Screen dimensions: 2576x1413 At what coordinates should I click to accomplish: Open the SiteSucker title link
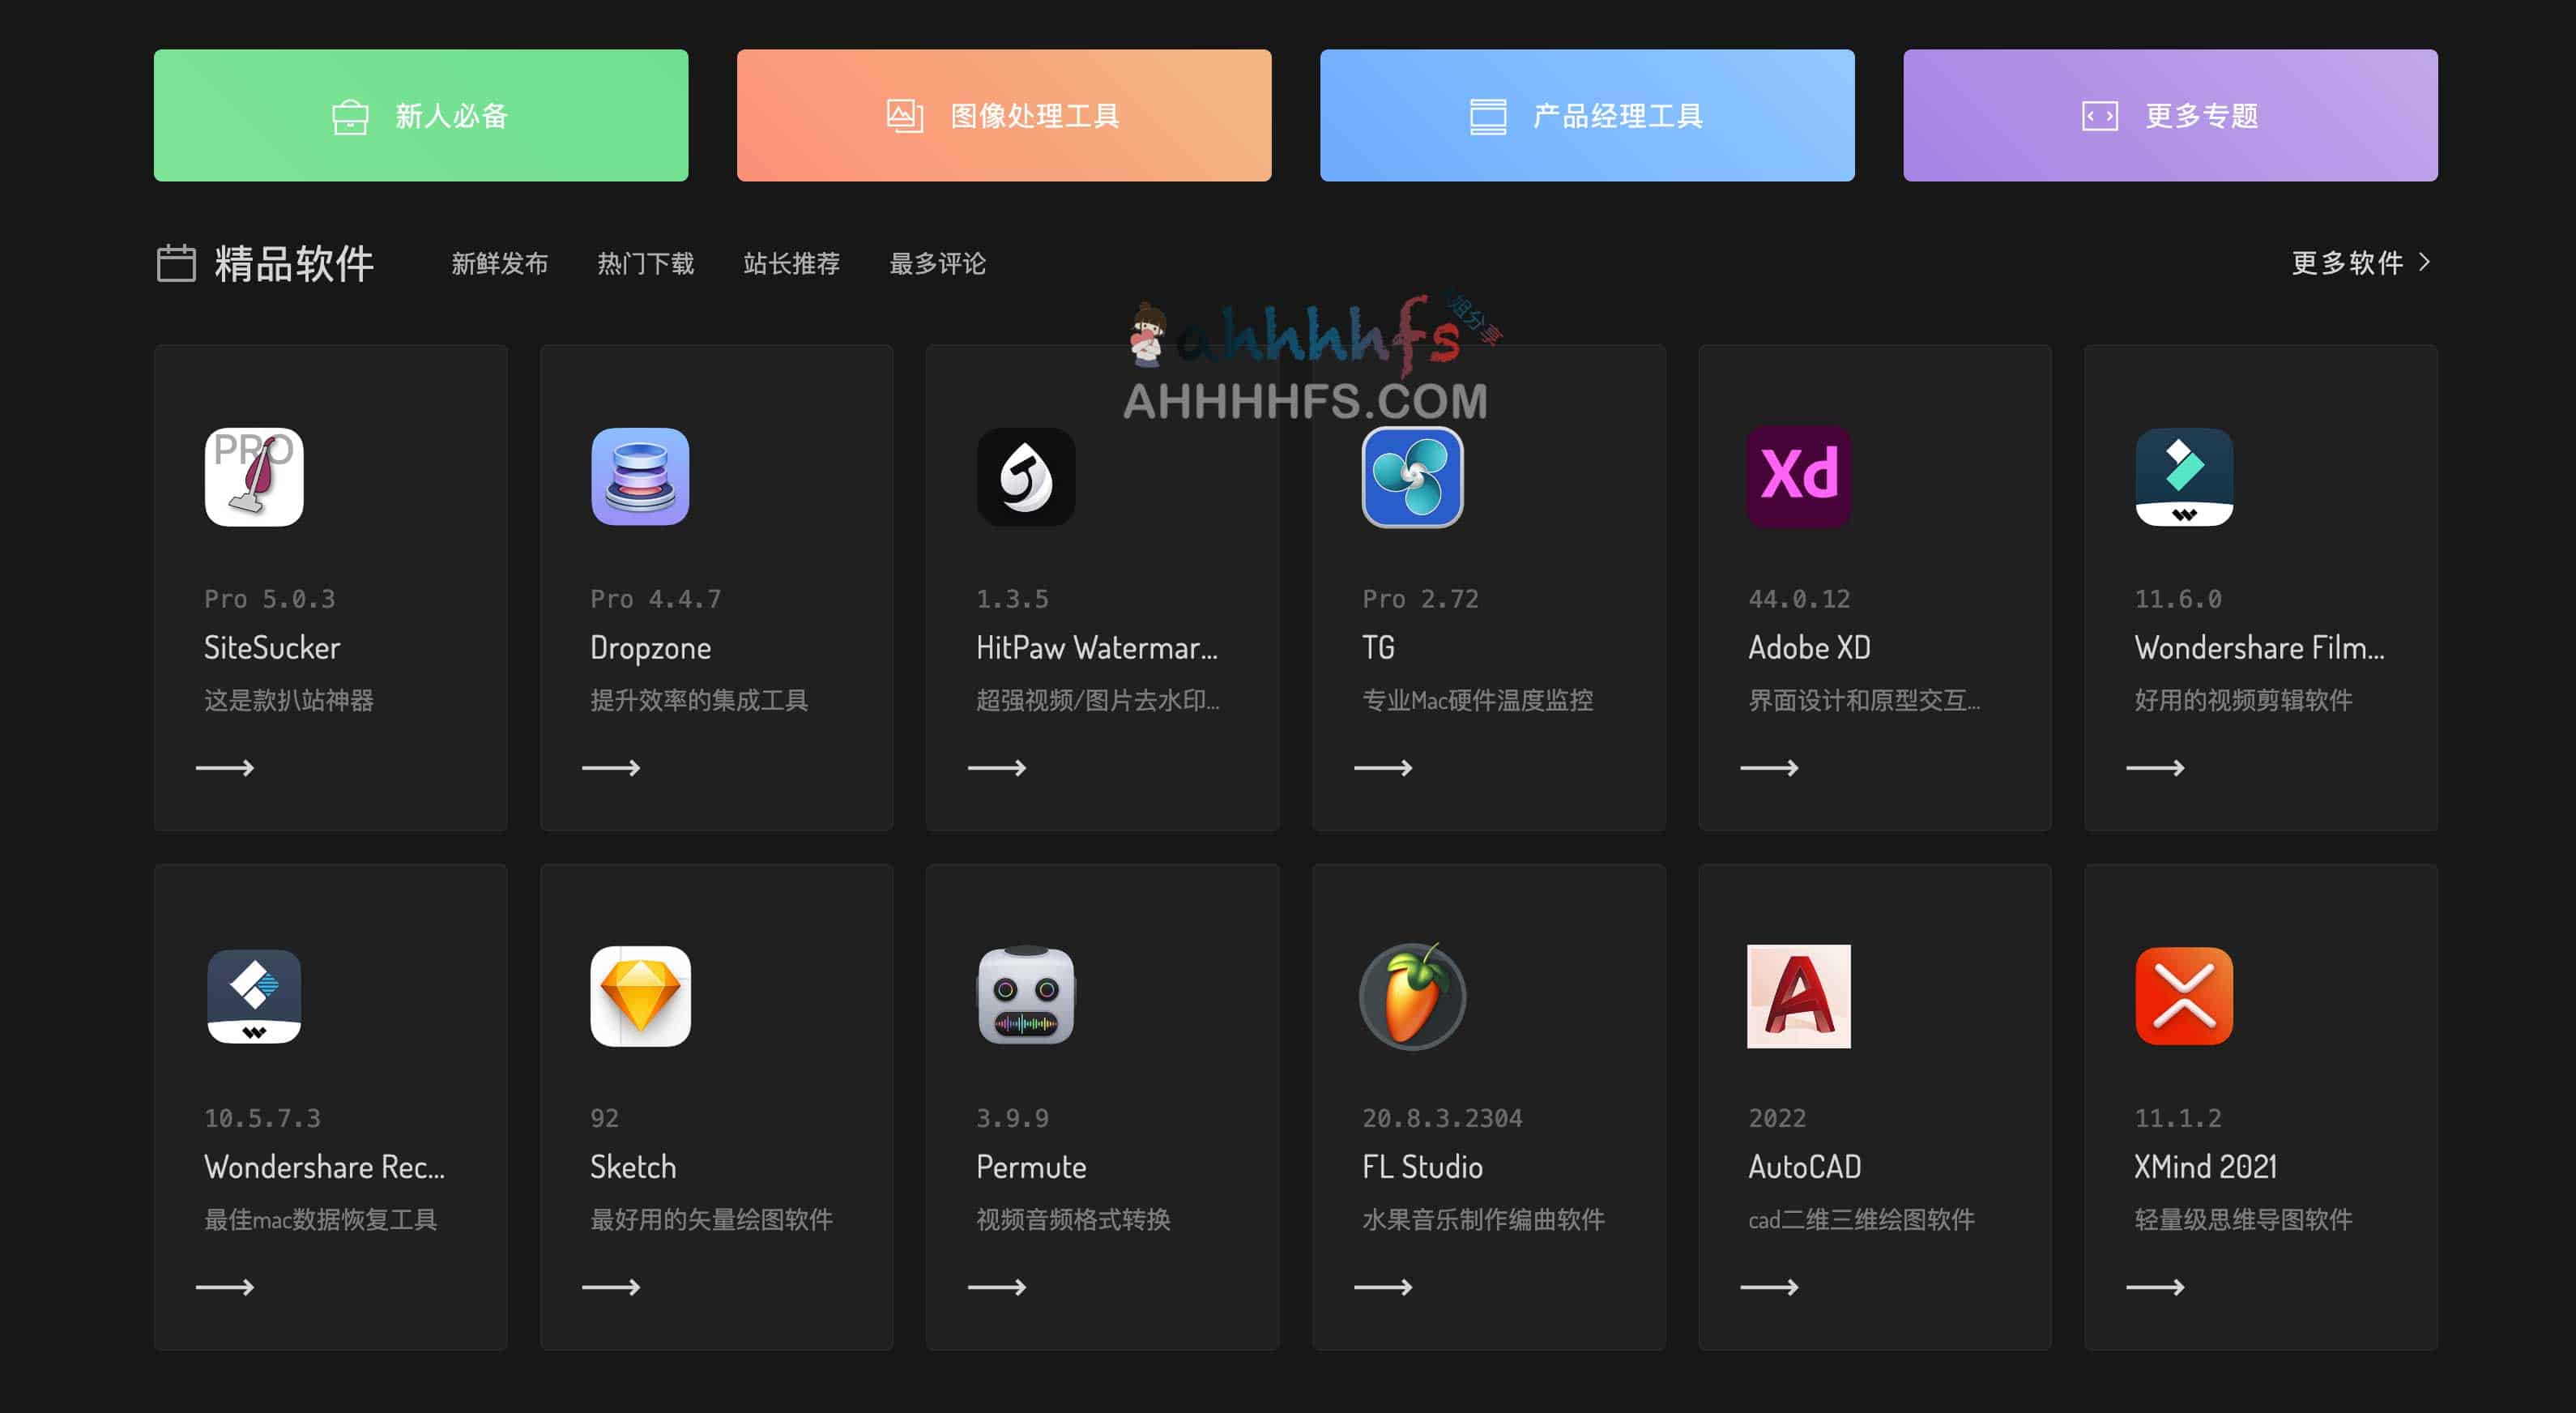tap(272, 648)
